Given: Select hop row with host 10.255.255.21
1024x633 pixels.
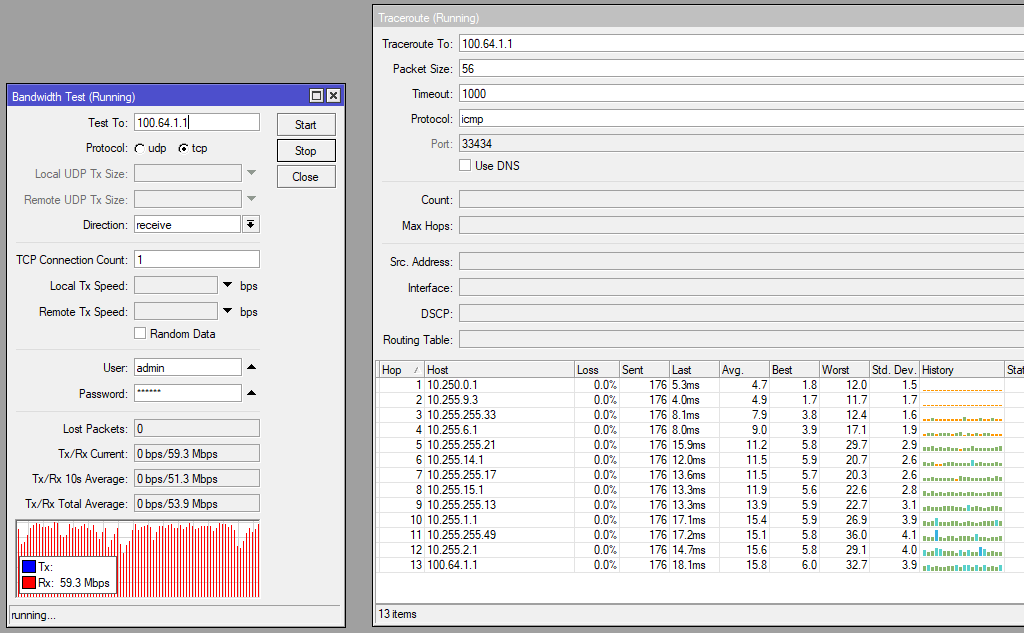Looking at the screenshot, I should (700, 445).
